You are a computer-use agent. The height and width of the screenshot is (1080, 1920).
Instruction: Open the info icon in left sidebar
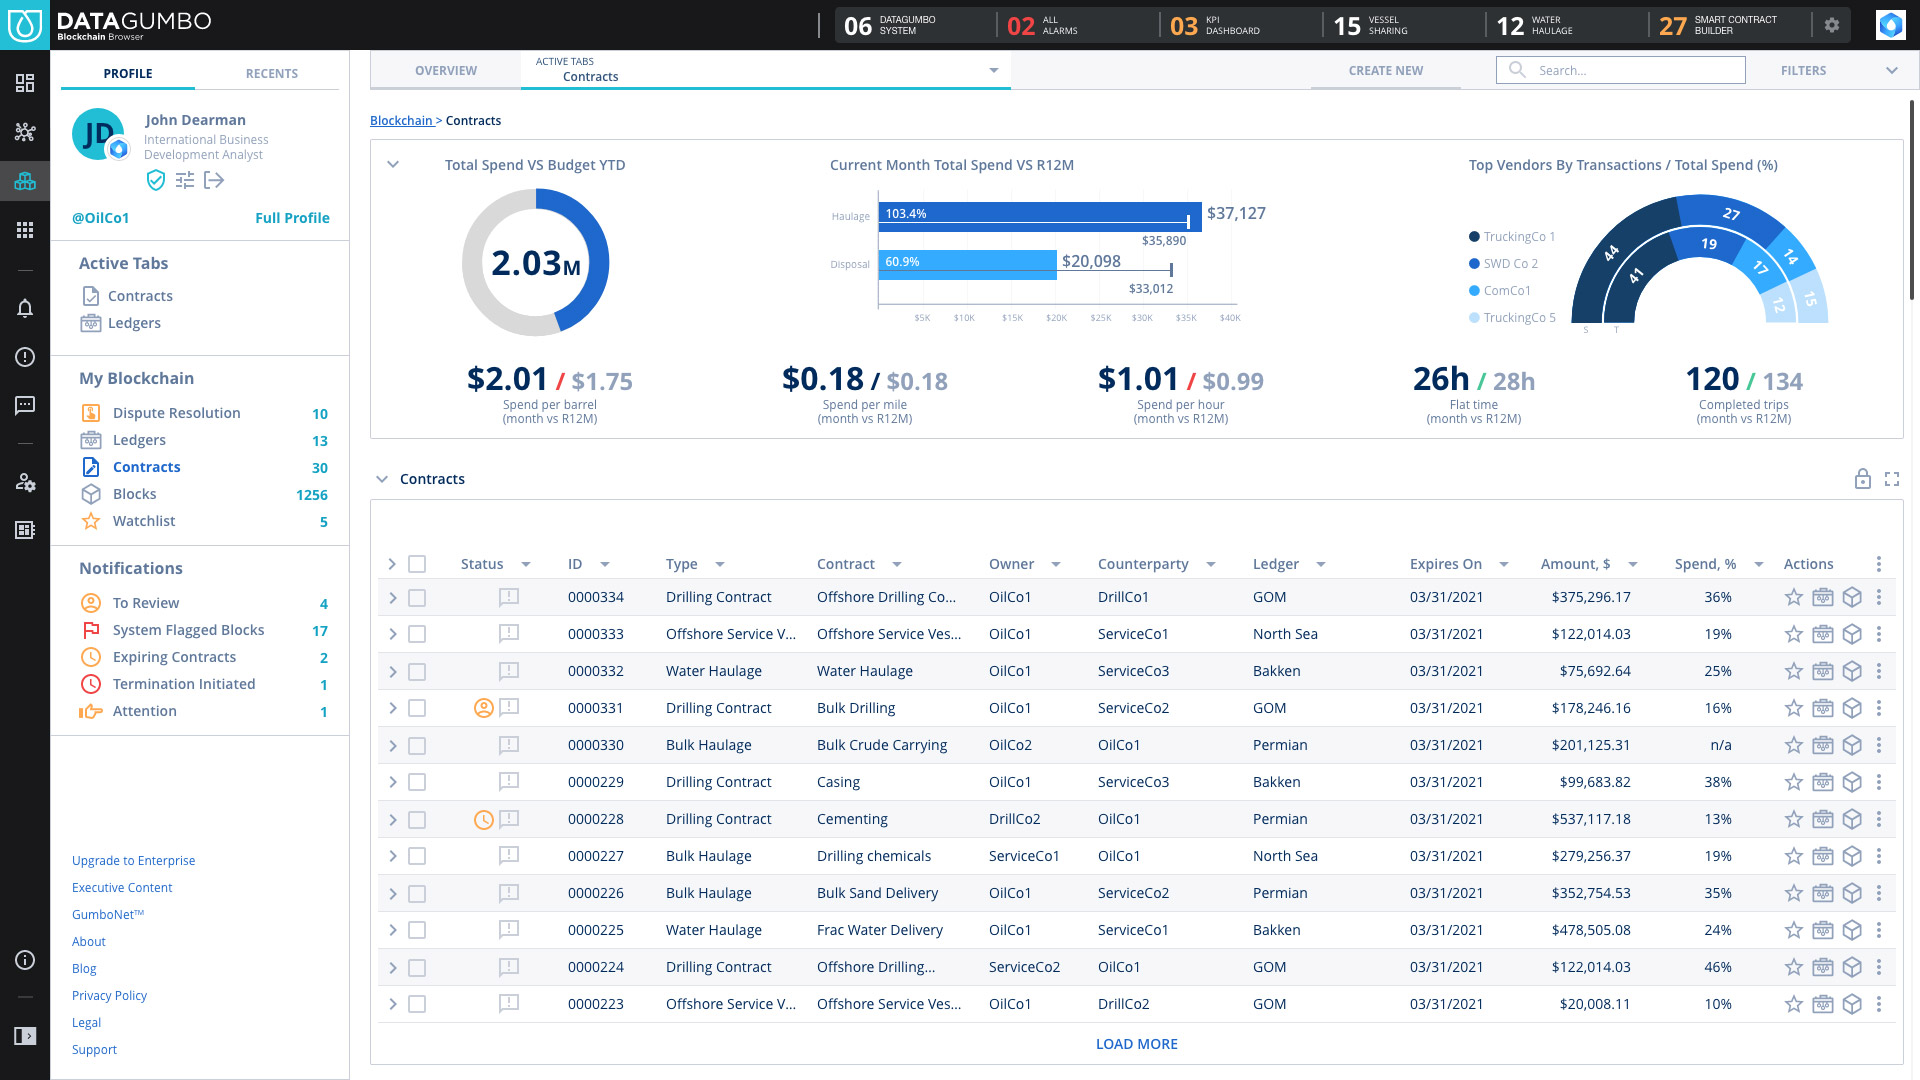pyautogui.click(x=25, y=960)
